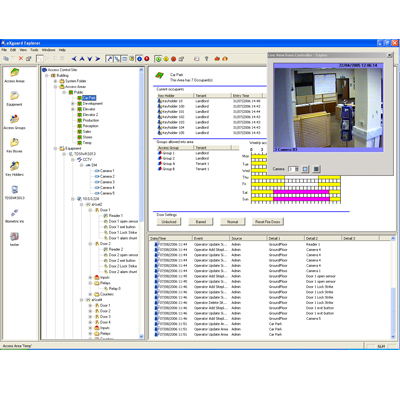The image size is (400, 400).
Task: Open the Help menu
Action: (62, 50)
